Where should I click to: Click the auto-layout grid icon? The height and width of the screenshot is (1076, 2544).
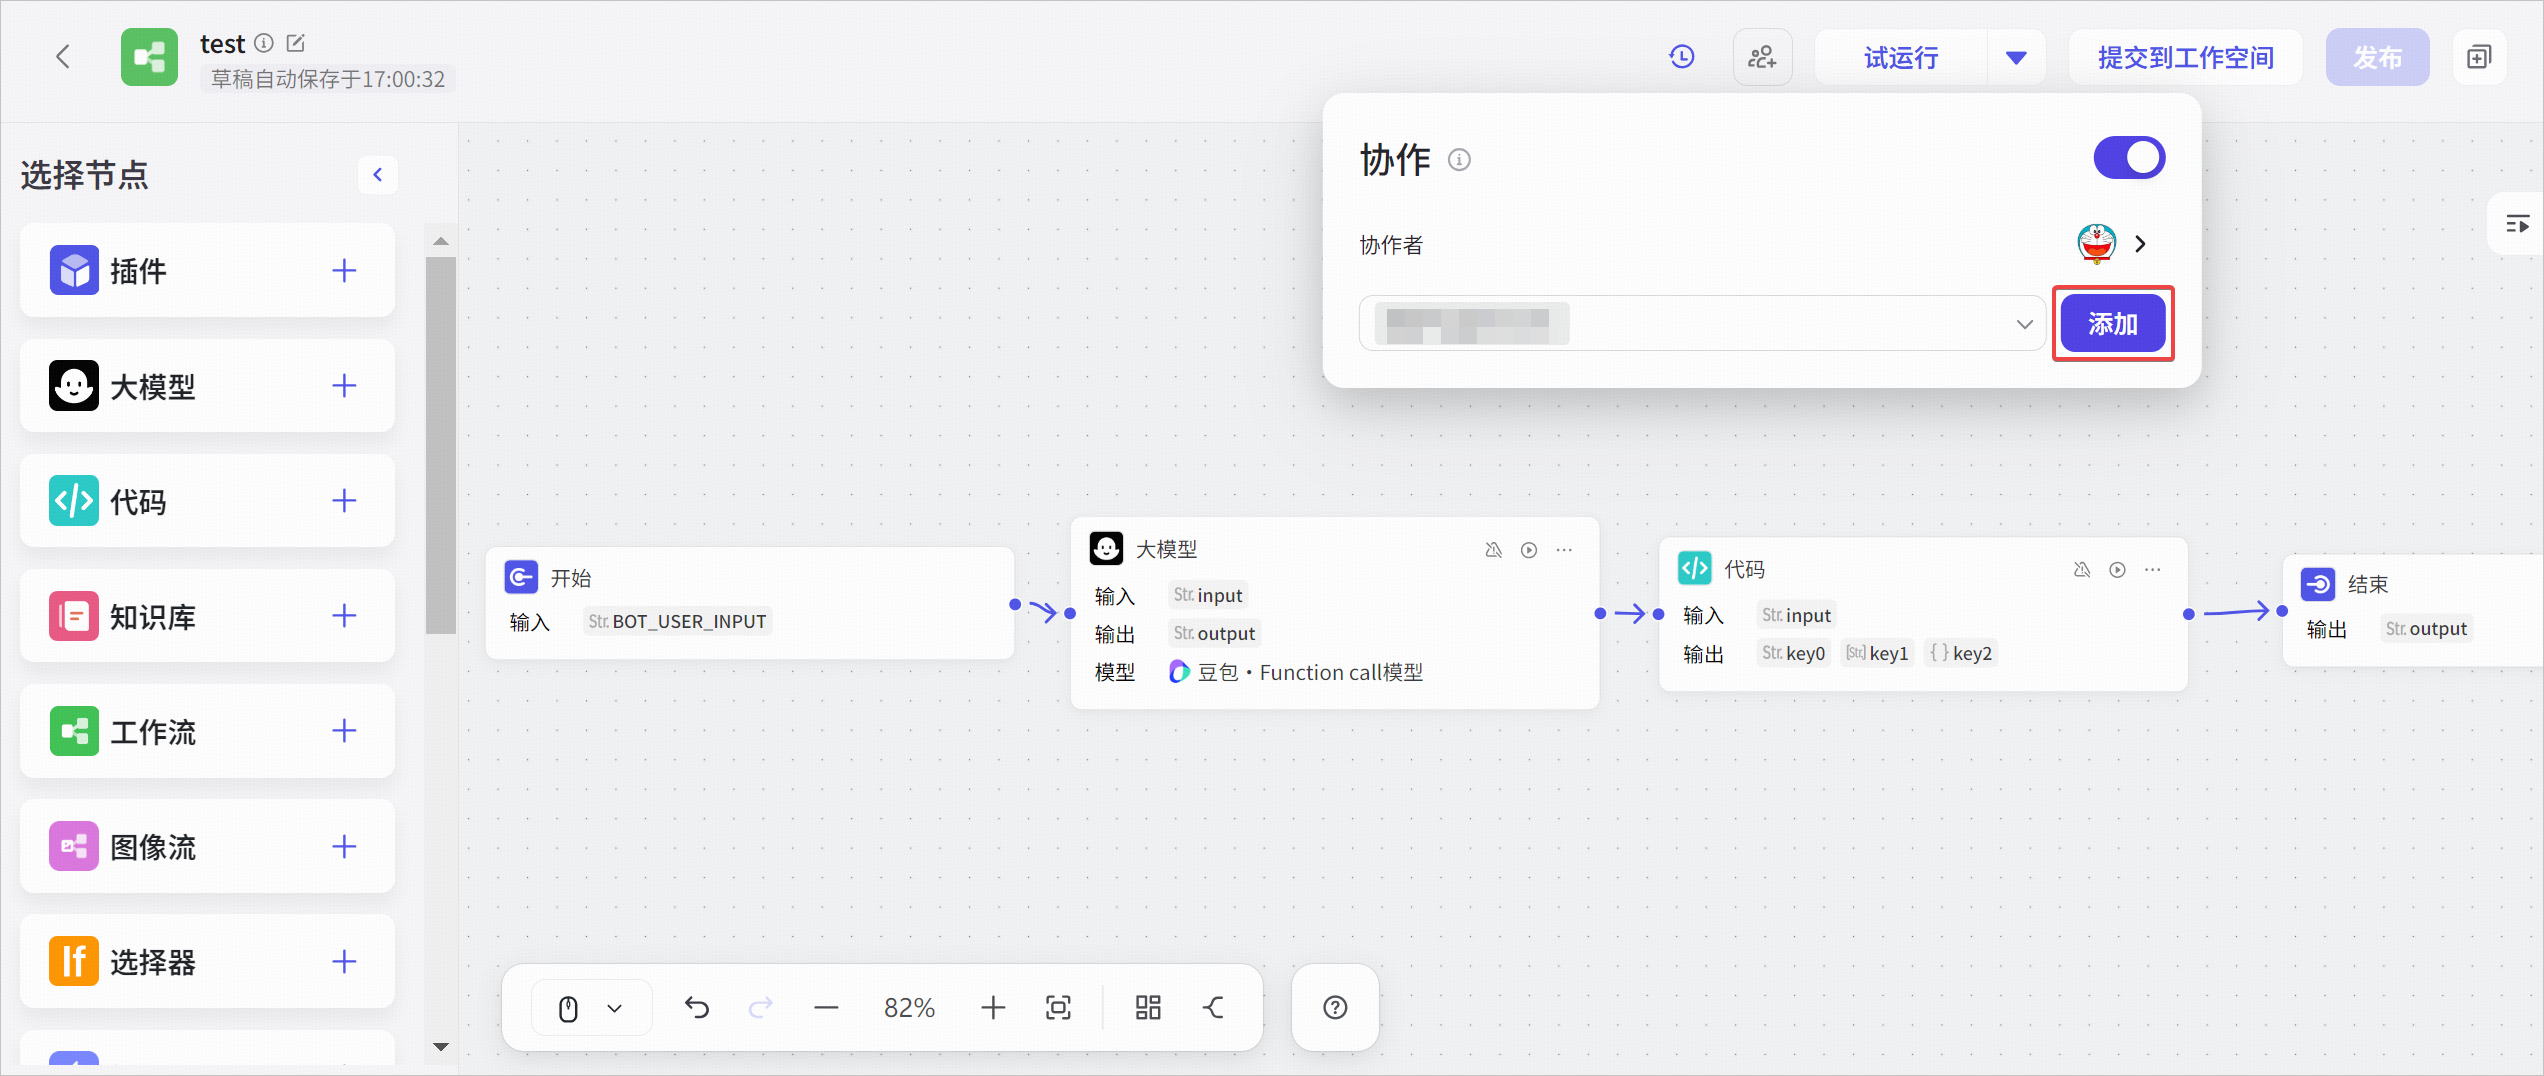(x=1148, y=1007)
